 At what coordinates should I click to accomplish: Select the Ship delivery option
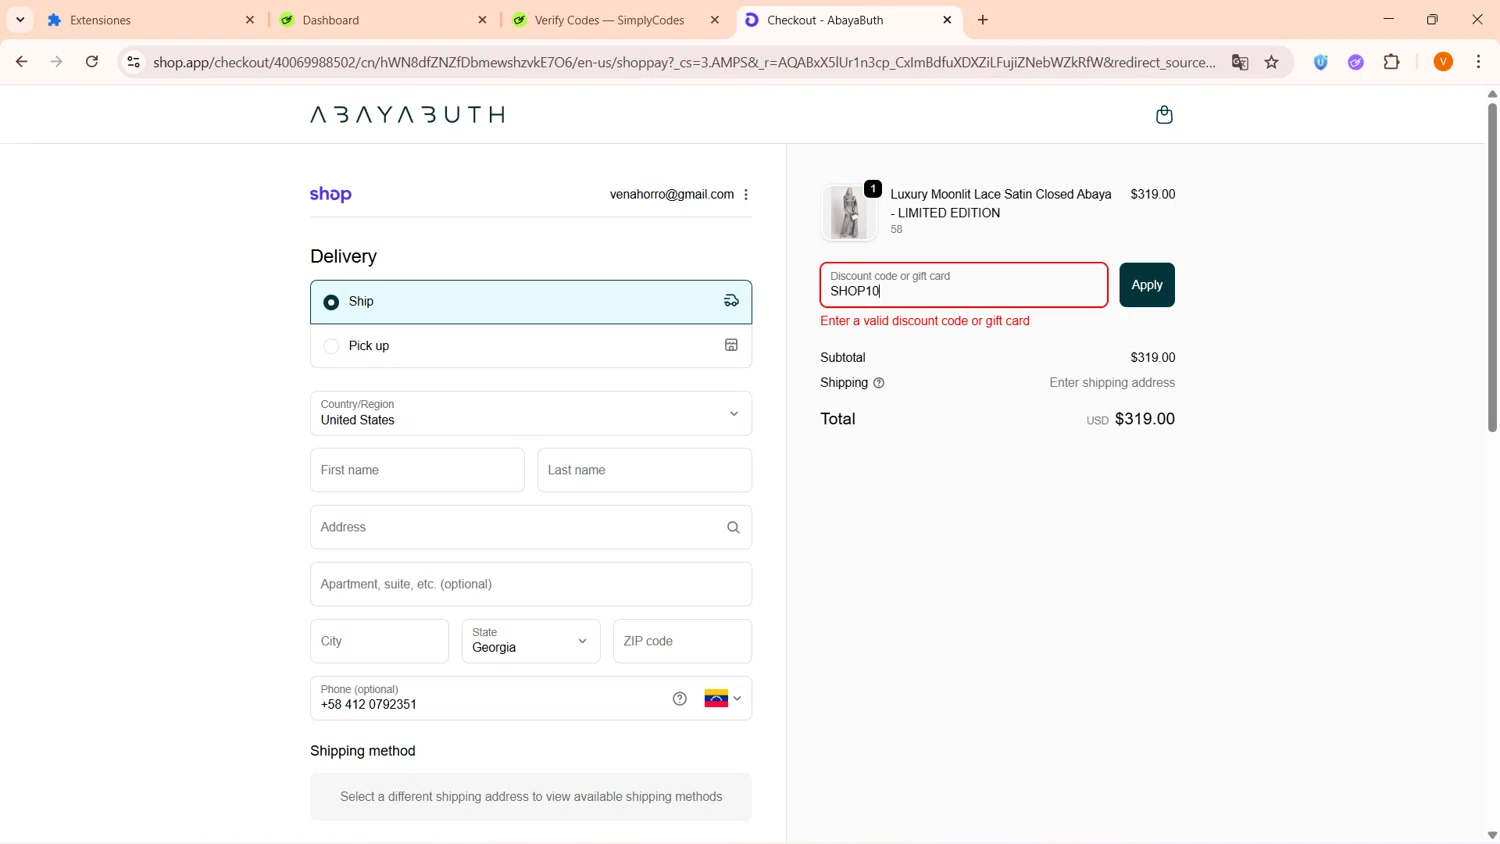coord(531,302)
